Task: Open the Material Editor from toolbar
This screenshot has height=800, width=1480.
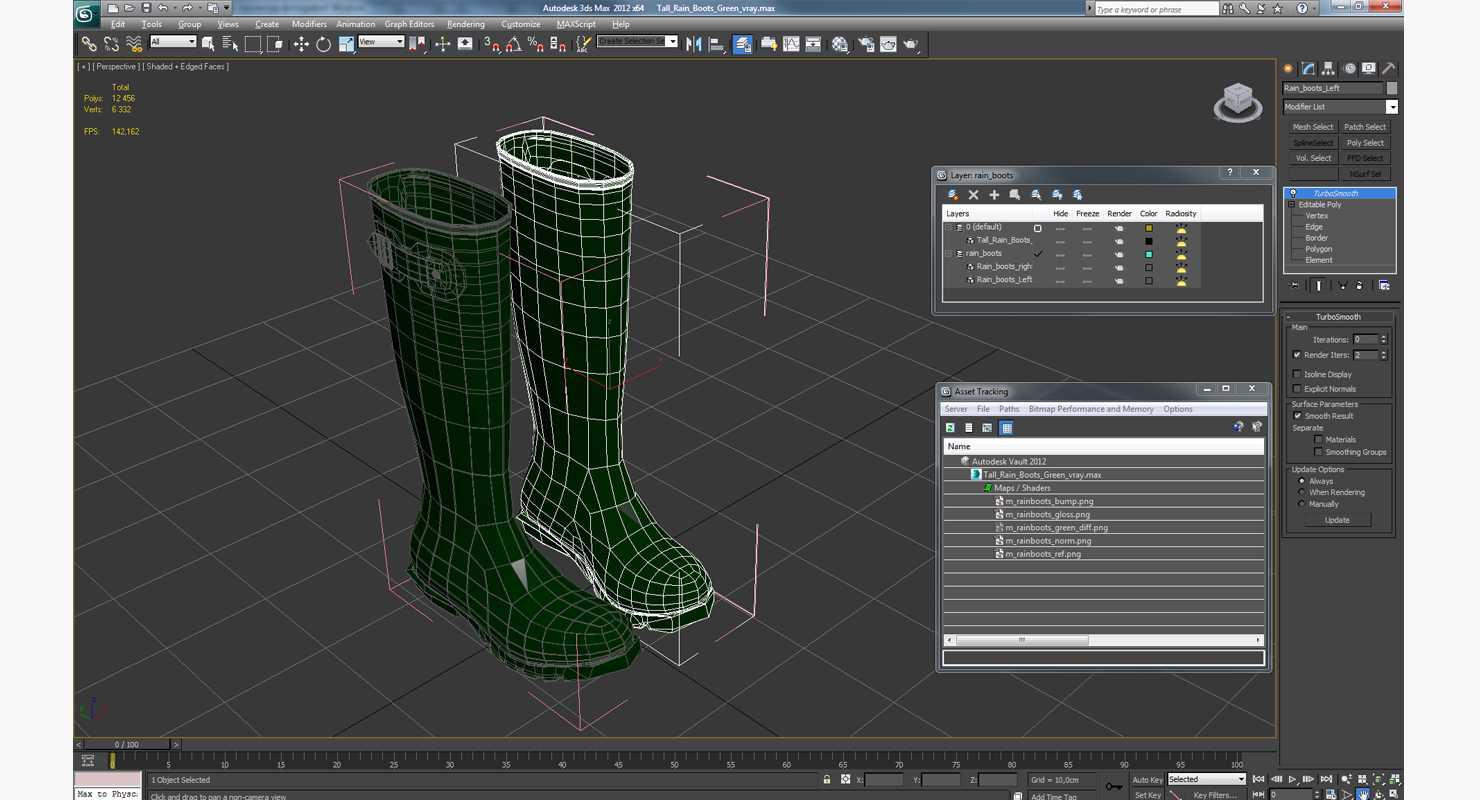Action: coord(840,44)
